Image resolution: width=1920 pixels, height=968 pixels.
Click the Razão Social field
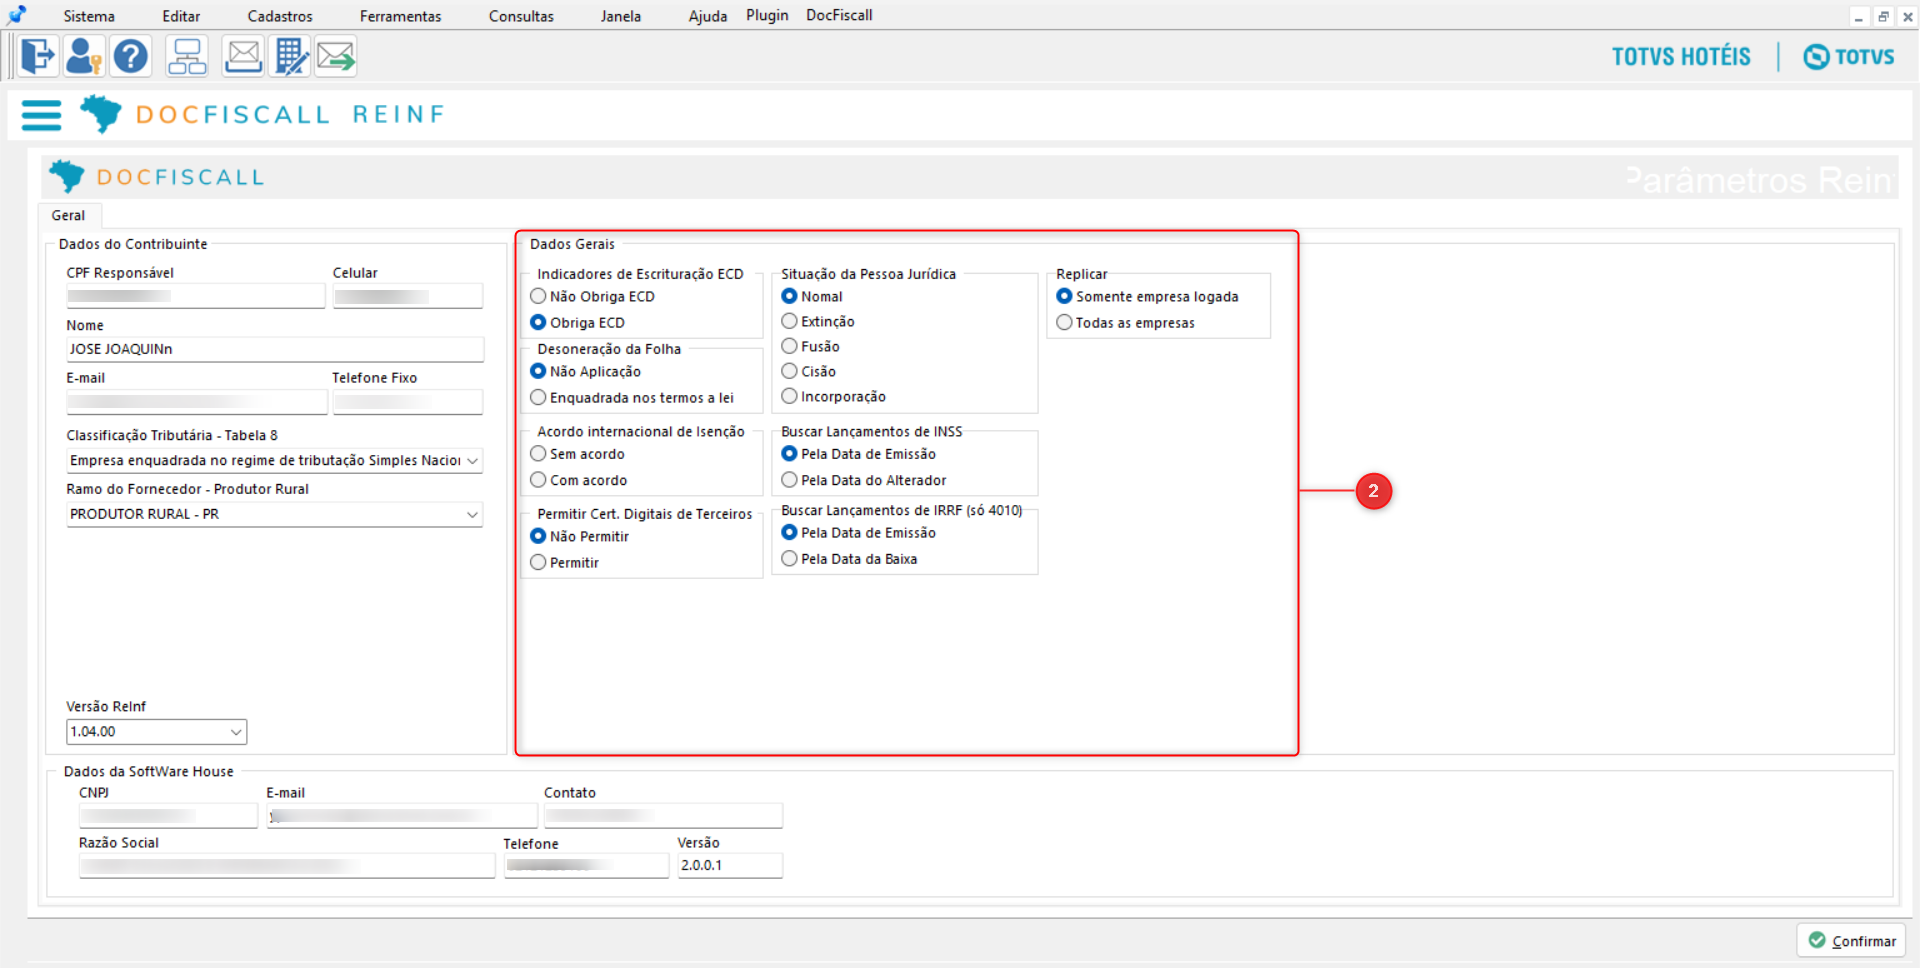287,866
